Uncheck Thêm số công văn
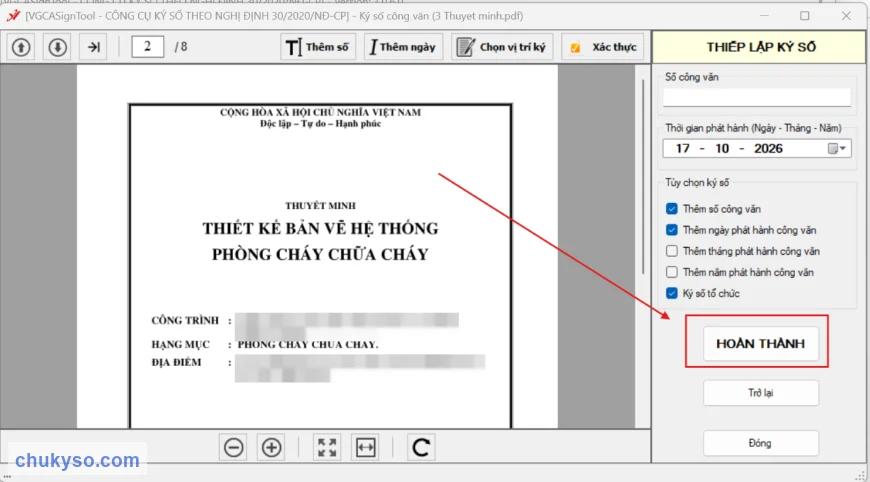This screenshot has width=870, height=482. click(671, 209)
